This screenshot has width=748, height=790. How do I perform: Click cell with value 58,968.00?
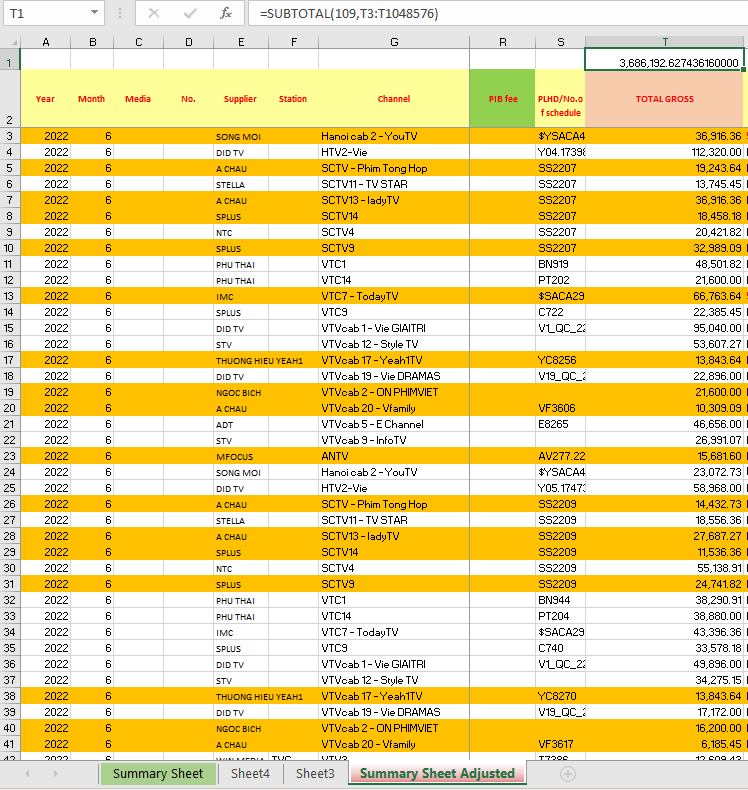click(x=664, y=488)
